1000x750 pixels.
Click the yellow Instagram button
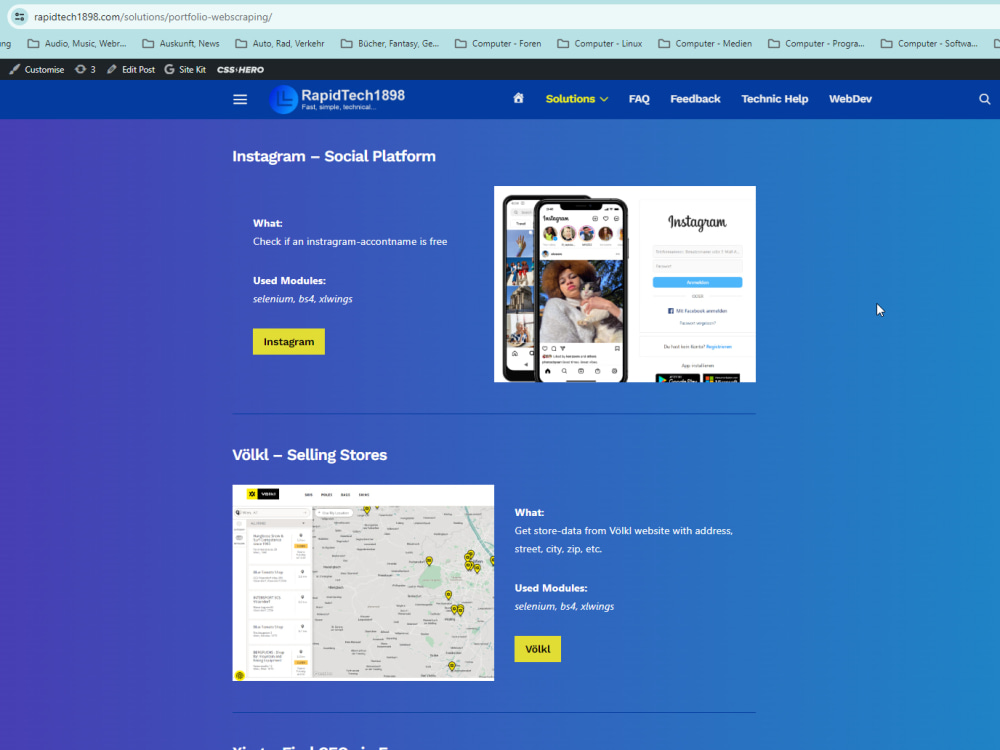(x=289, y=342)
